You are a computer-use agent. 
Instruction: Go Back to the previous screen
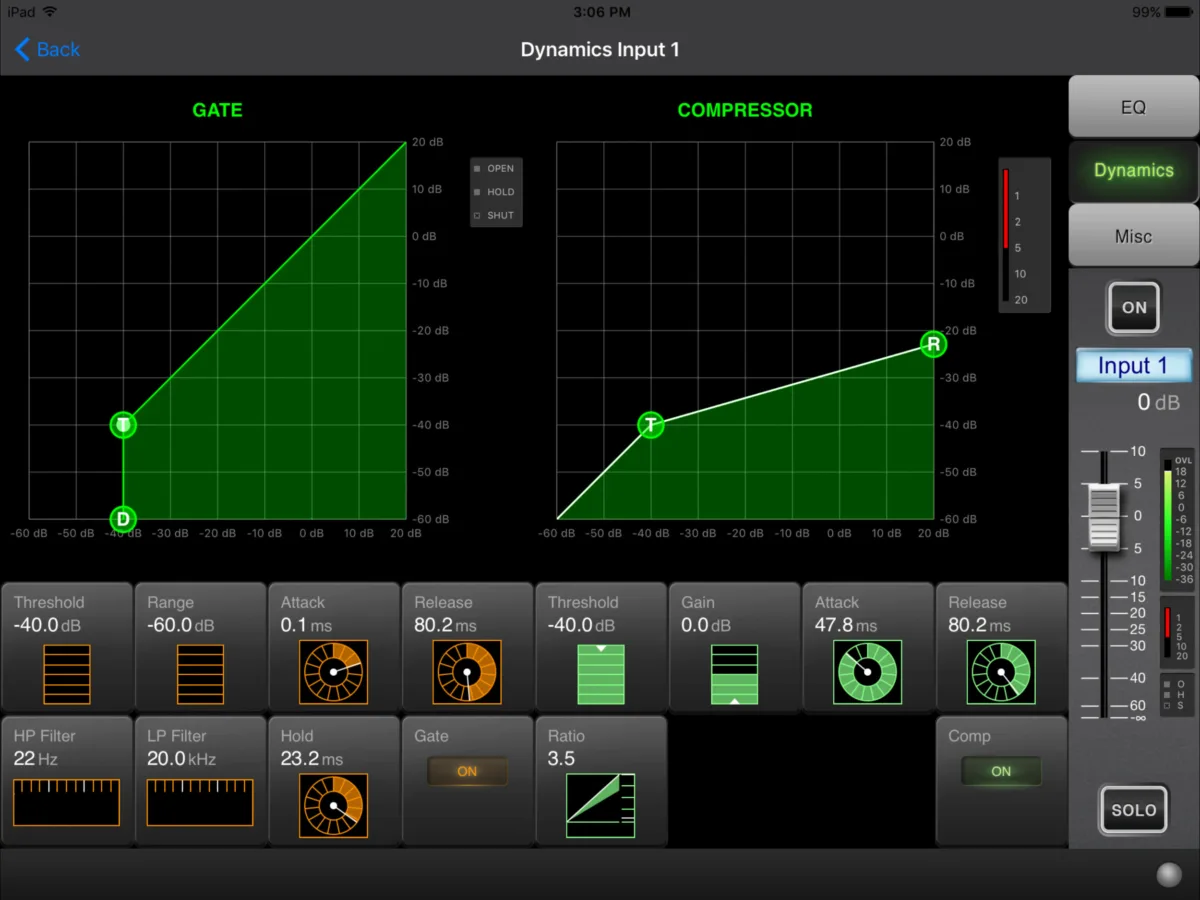pos(48,49)
